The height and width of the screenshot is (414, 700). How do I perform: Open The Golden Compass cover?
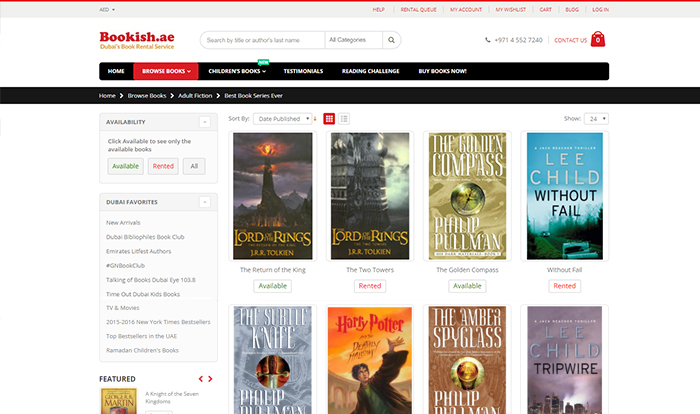[467, 196]
